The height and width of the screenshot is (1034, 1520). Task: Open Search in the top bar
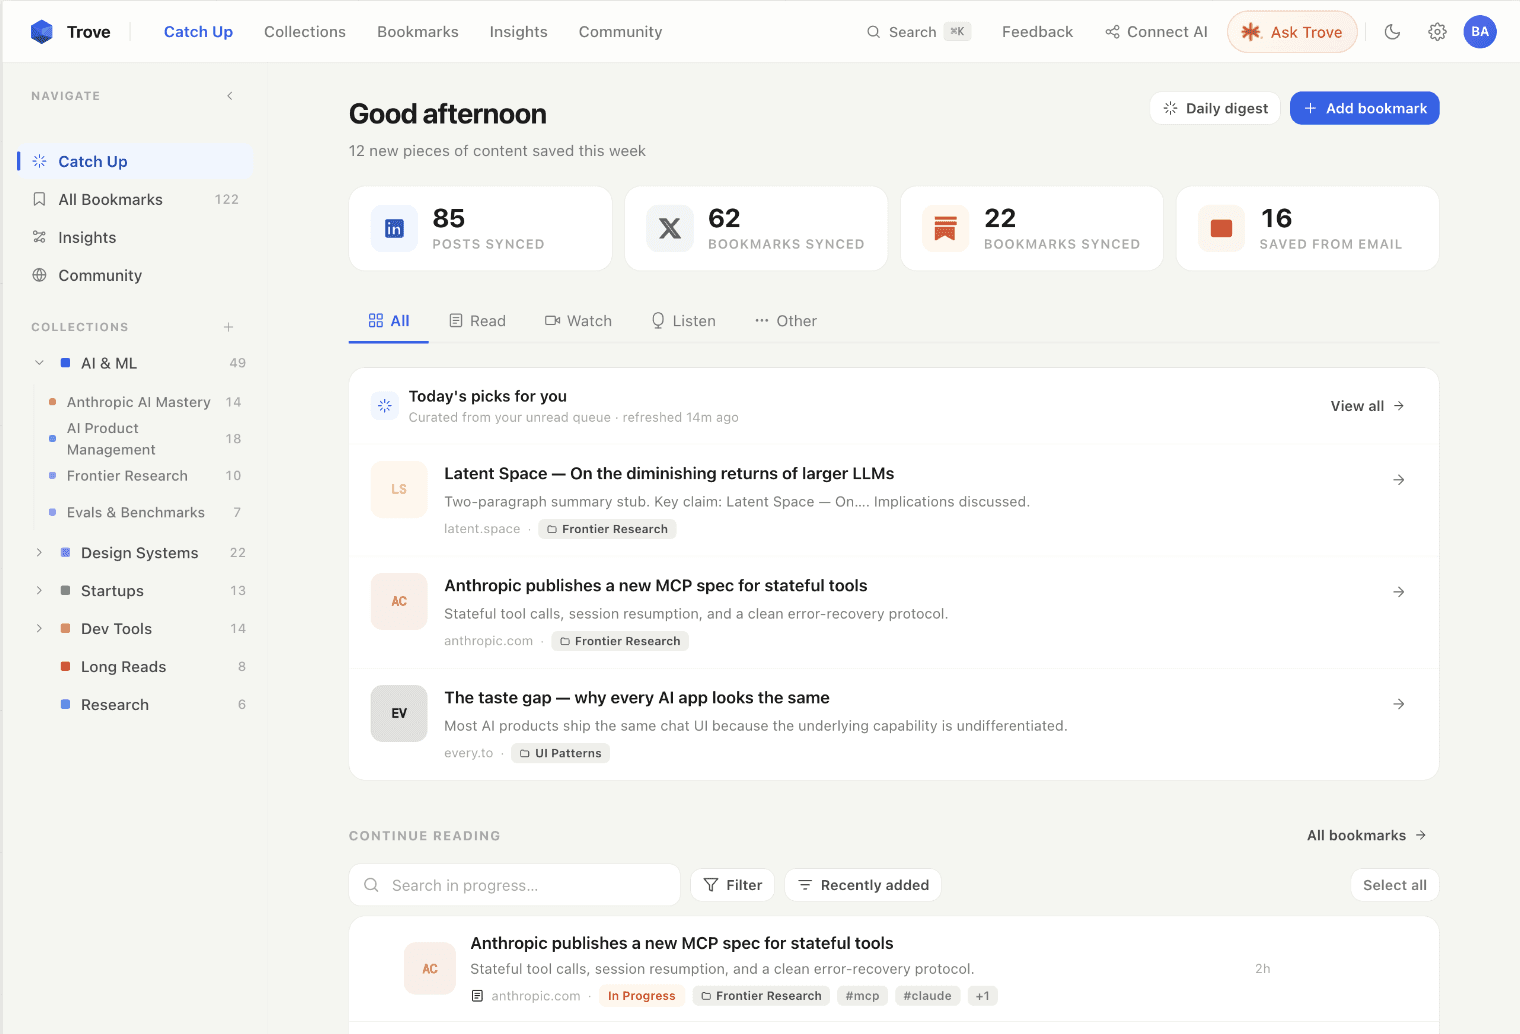point(918,32)
